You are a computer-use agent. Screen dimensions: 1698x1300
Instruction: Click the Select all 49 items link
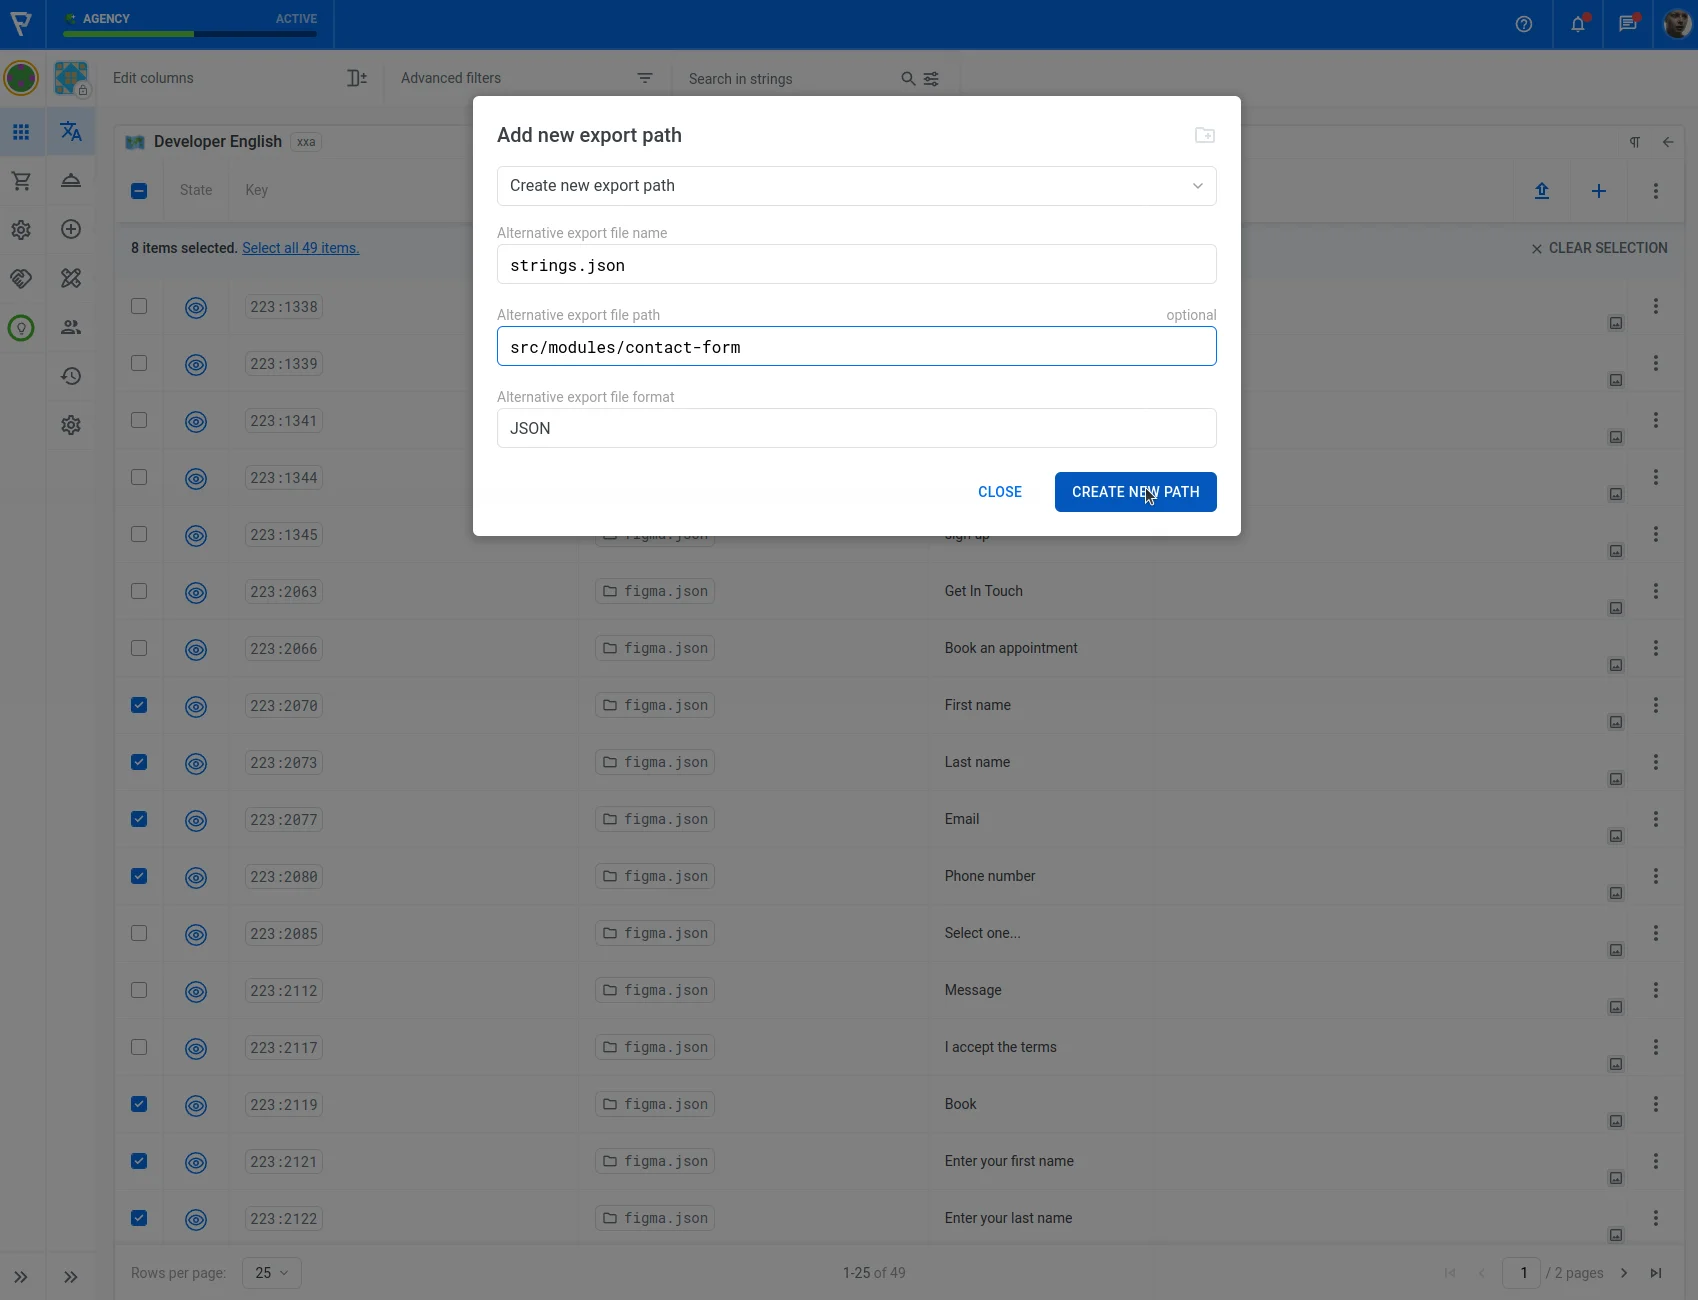click(x=300, y=248)
